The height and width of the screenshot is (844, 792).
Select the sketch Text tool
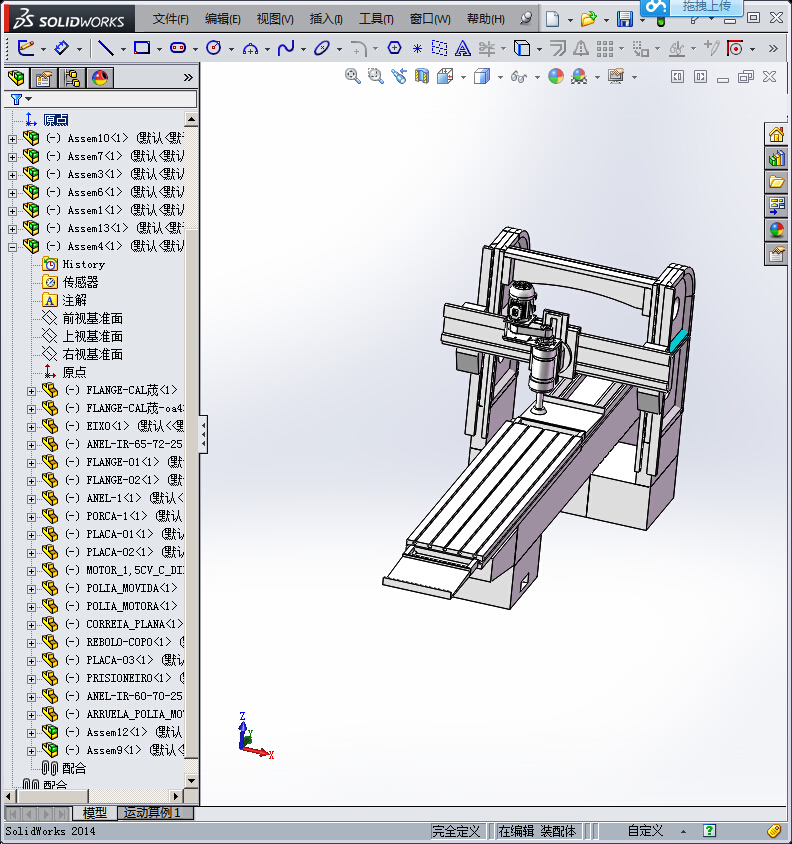[x=462, y=49]
